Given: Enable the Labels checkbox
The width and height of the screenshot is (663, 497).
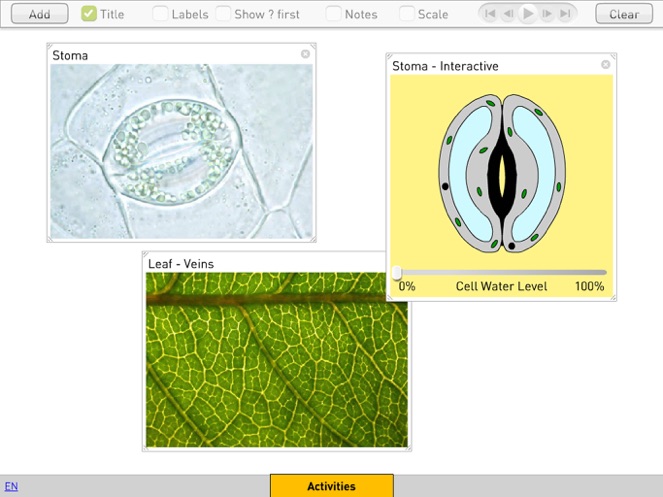Looking at the screenshot, I should pos(160,14).
